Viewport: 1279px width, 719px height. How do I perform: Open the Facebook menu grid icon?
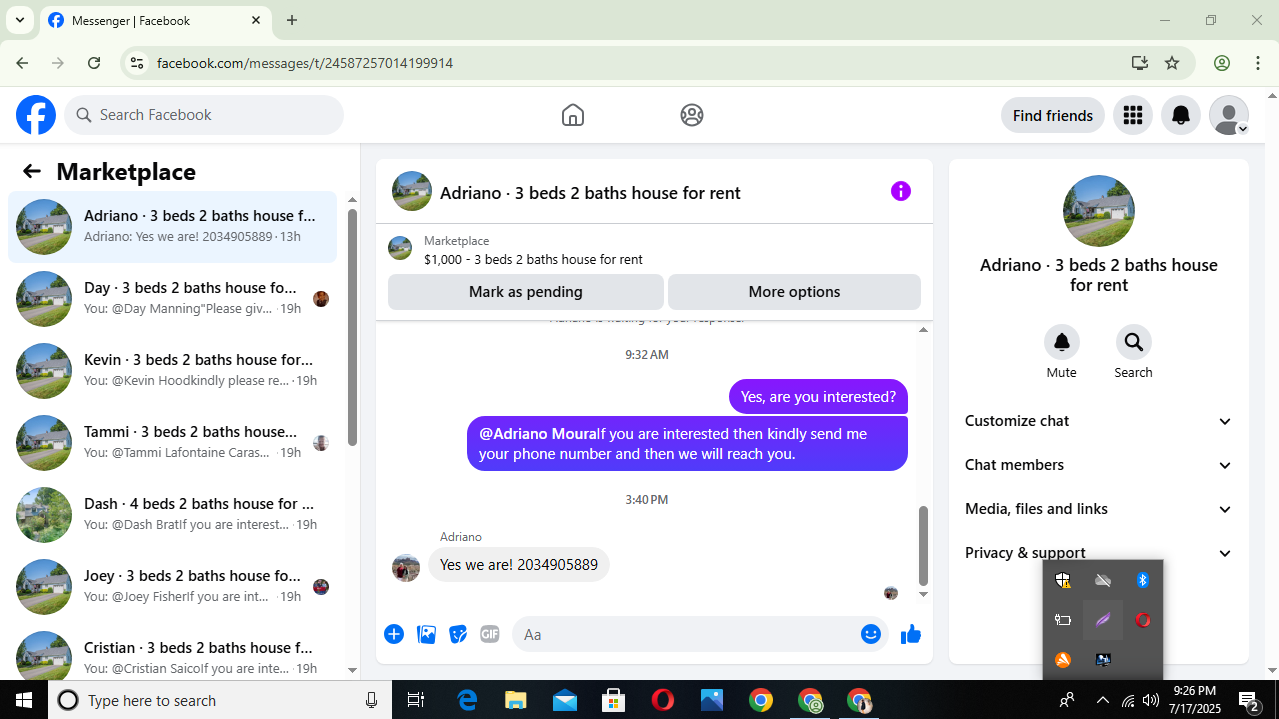point(1133,115)
